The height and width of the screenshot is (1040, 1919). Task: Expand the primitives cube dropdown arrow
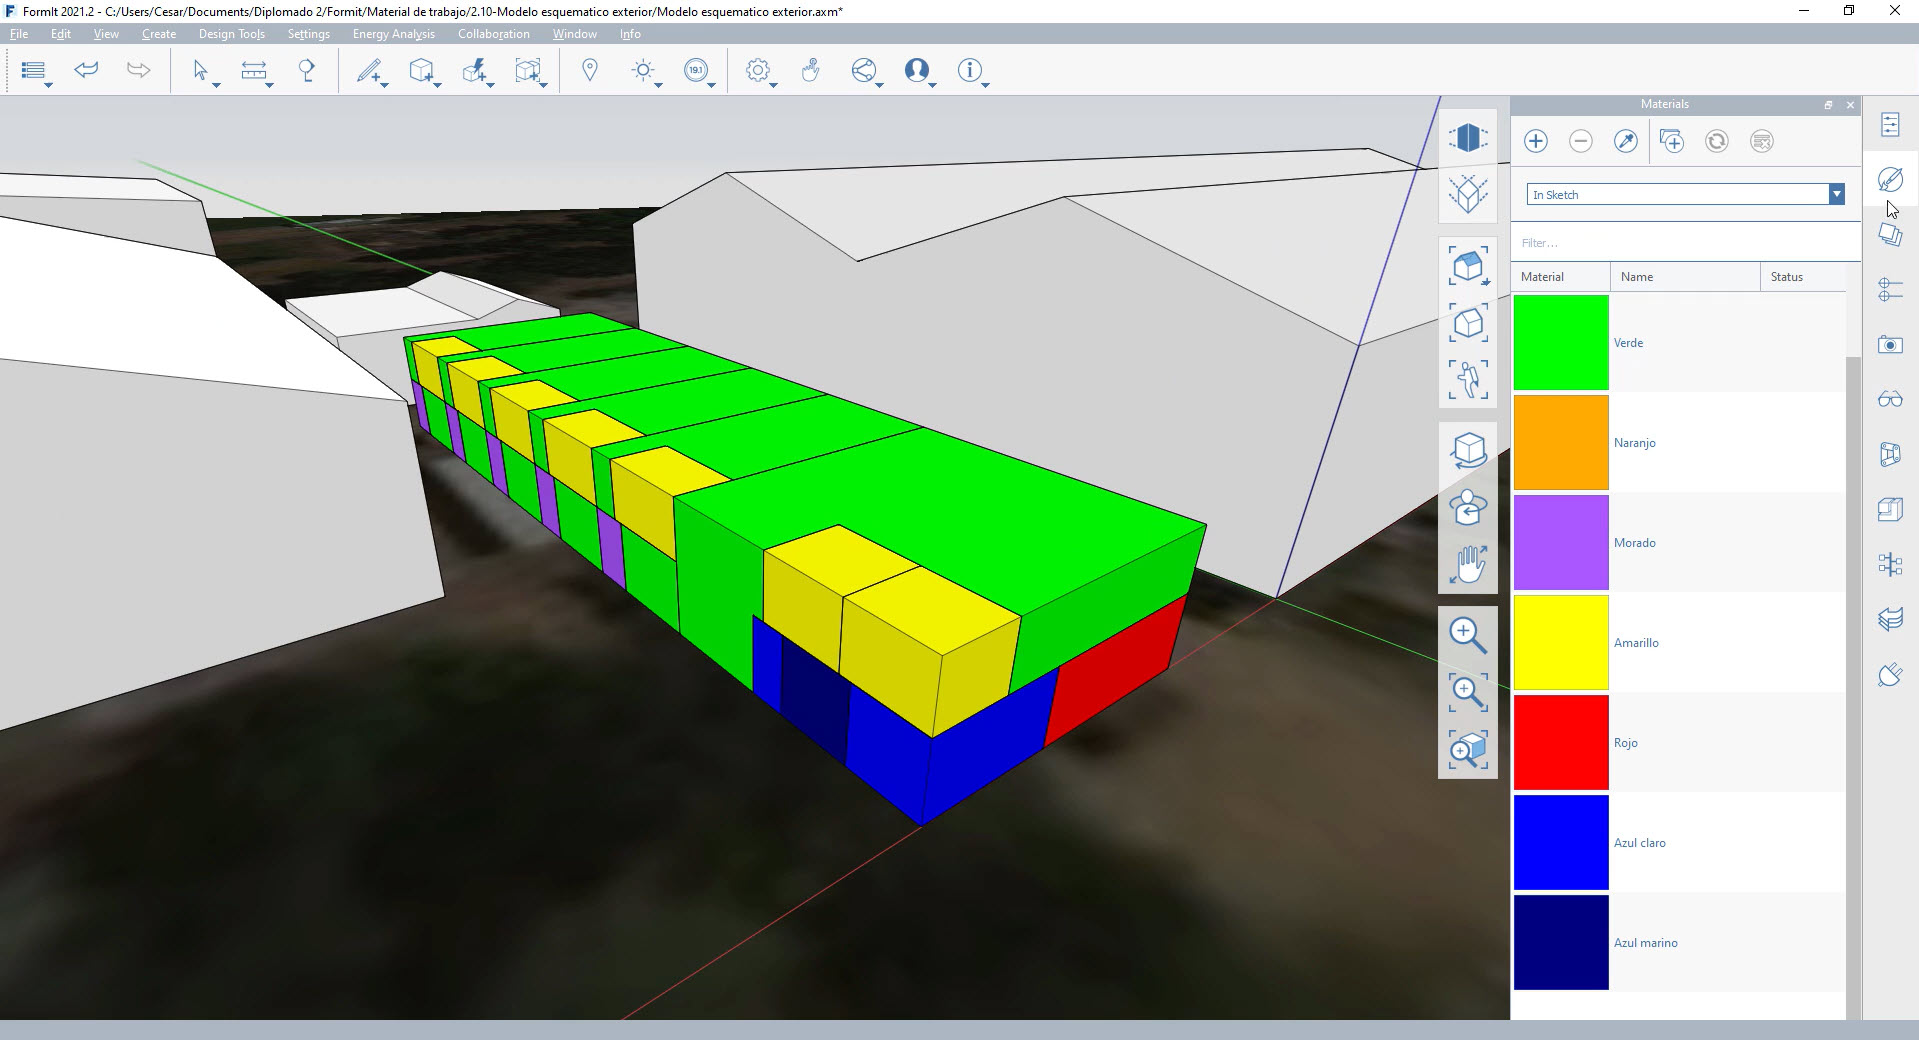[x=438, y=85]
